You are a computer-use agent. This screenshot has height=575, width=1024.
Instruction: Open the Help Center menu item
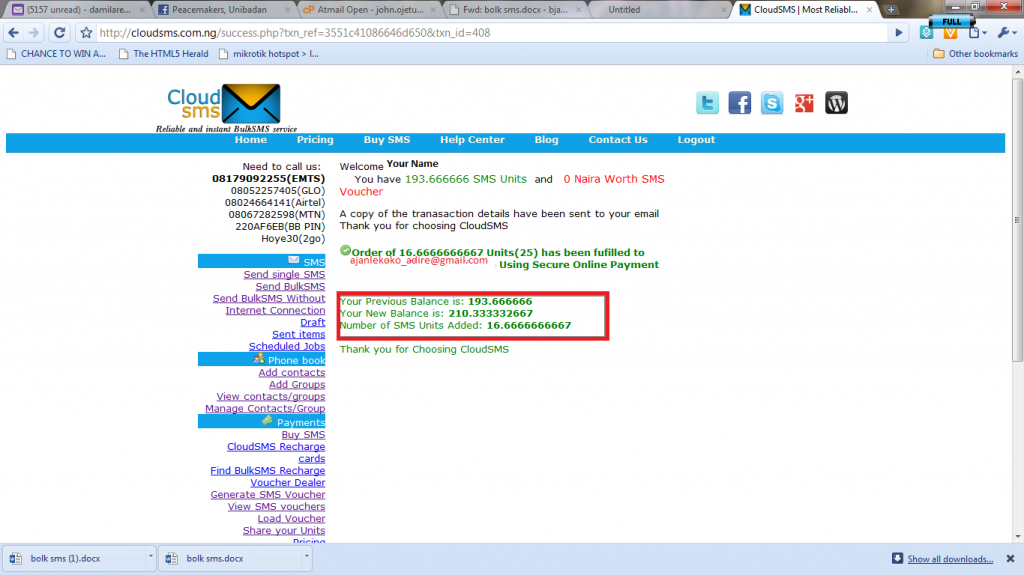472,140
